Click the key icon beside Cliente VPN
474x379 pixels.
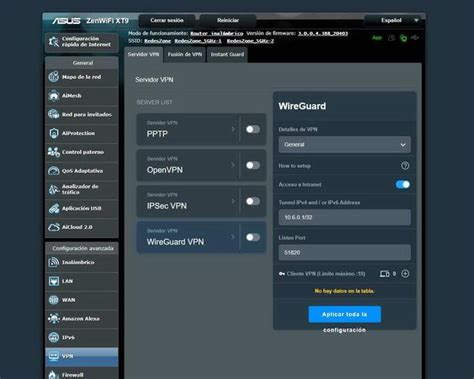[282, 274]
